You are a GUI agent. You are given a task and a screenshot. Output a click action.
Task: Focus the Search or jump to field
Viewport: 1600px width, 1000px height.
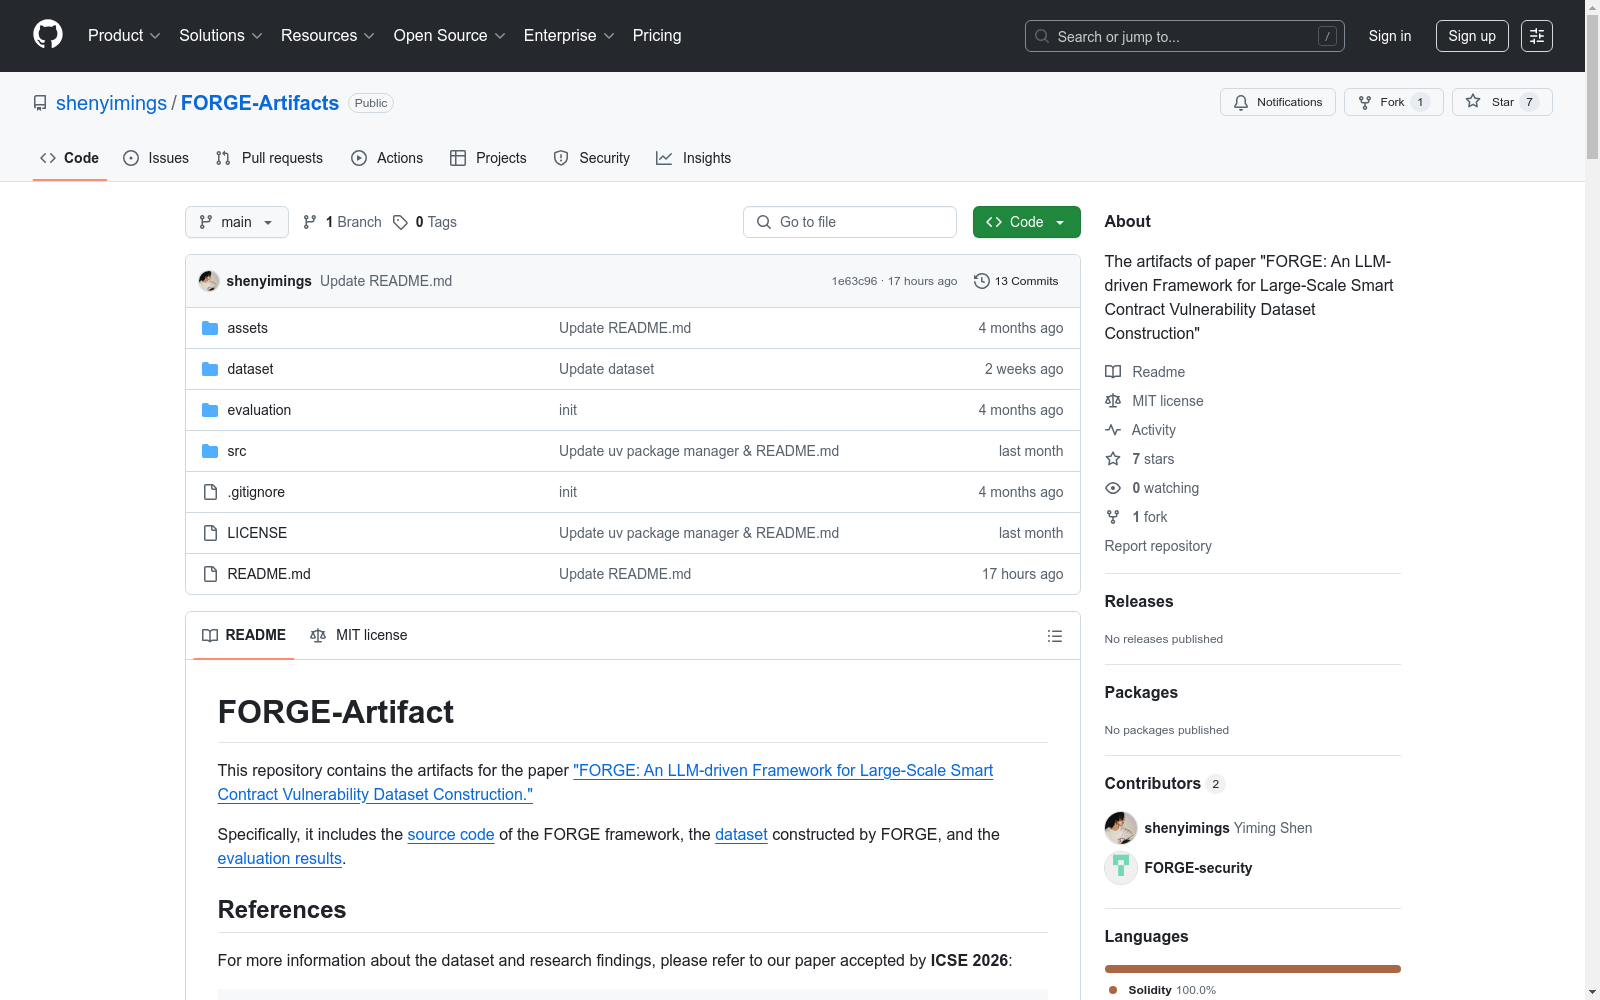pos(1185,36)
